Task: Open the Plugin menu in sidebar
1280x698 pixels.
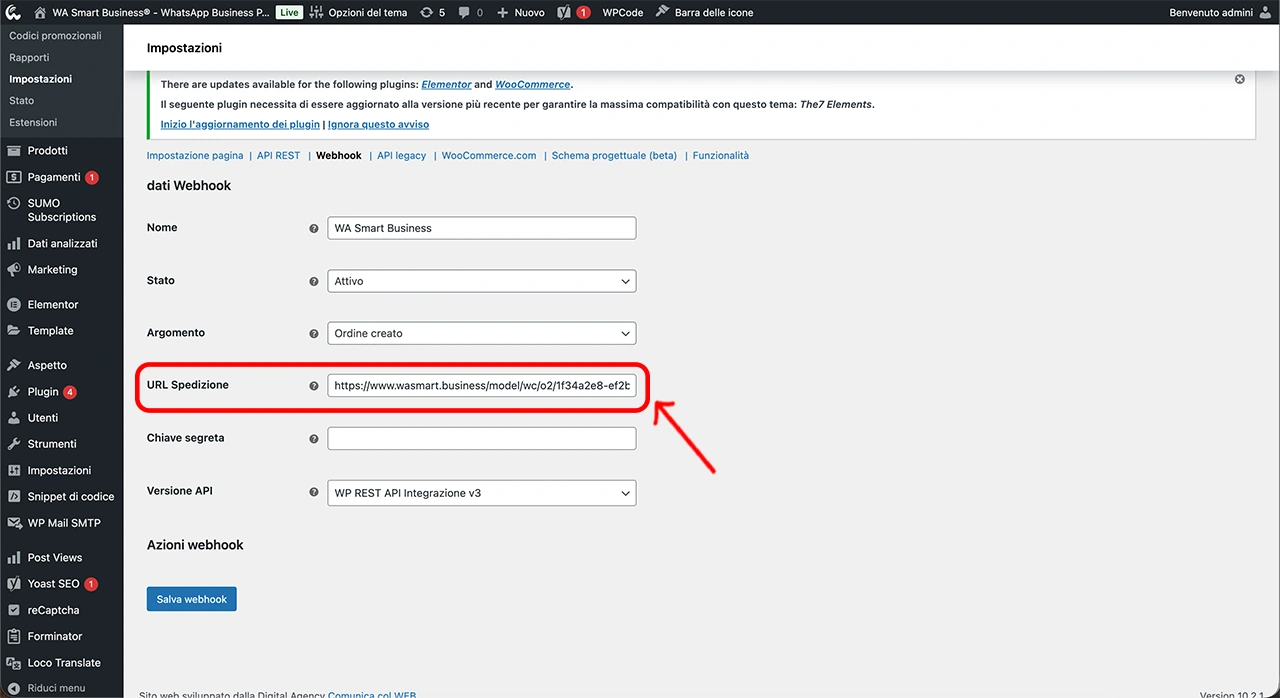Action: (x=43, y=392)
